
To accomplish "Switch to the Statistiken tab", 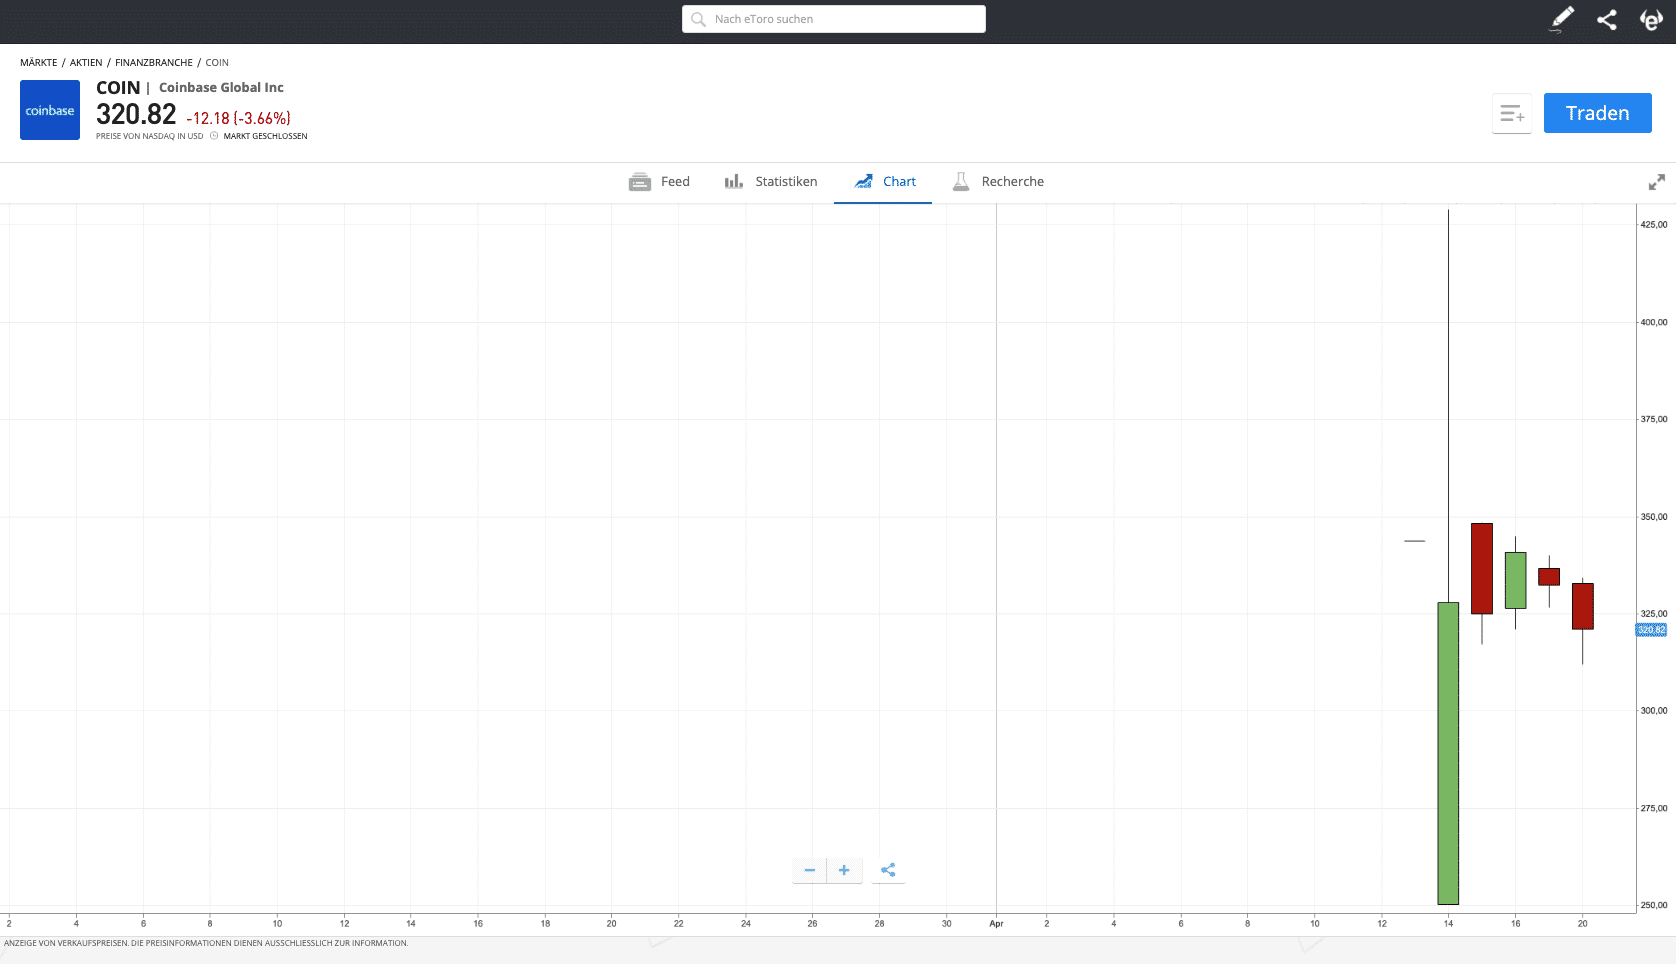I will 771,181.
